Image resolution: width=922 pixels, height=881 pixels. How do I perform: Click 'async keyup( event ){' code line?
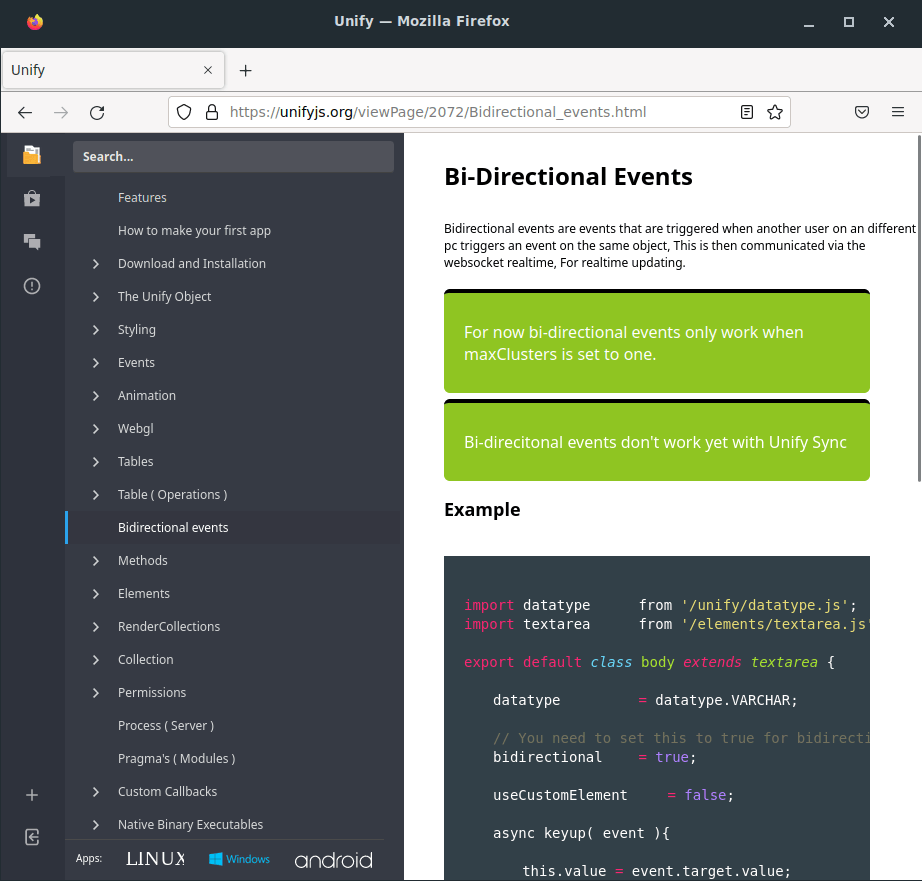[581, 833]
